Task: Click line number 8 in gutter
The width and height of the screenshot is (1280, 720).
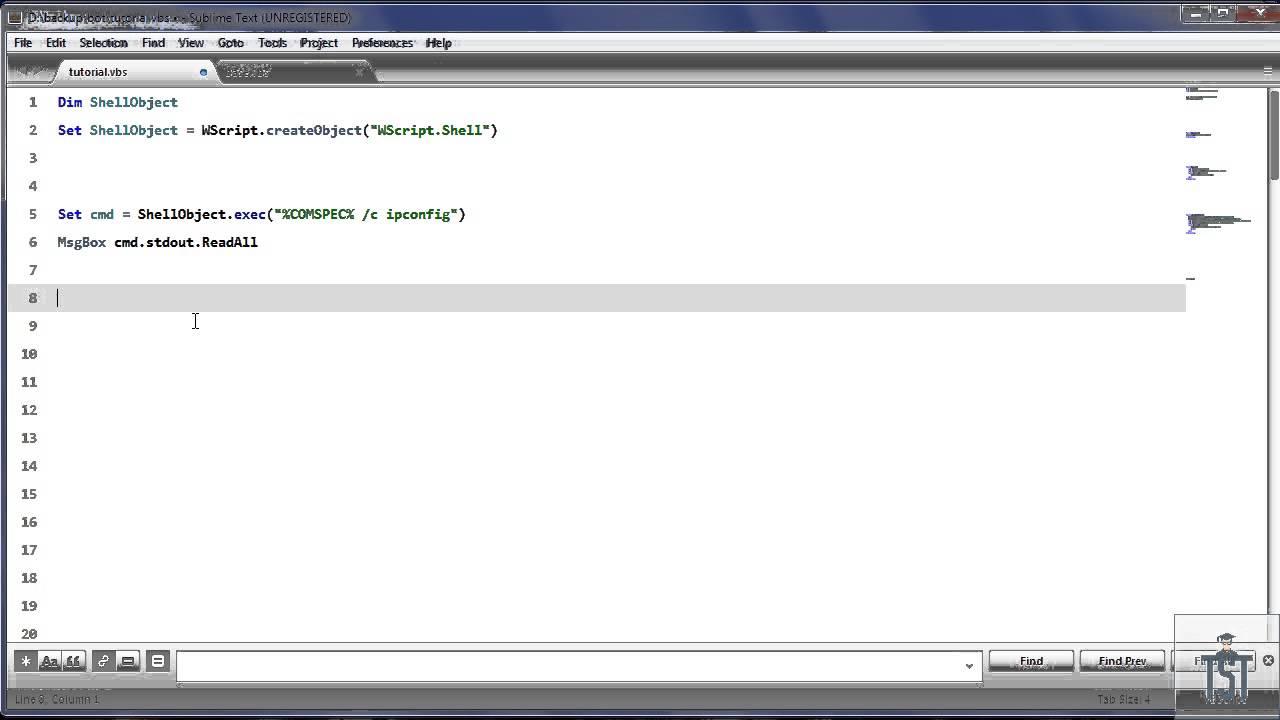Action: [33, 298]
